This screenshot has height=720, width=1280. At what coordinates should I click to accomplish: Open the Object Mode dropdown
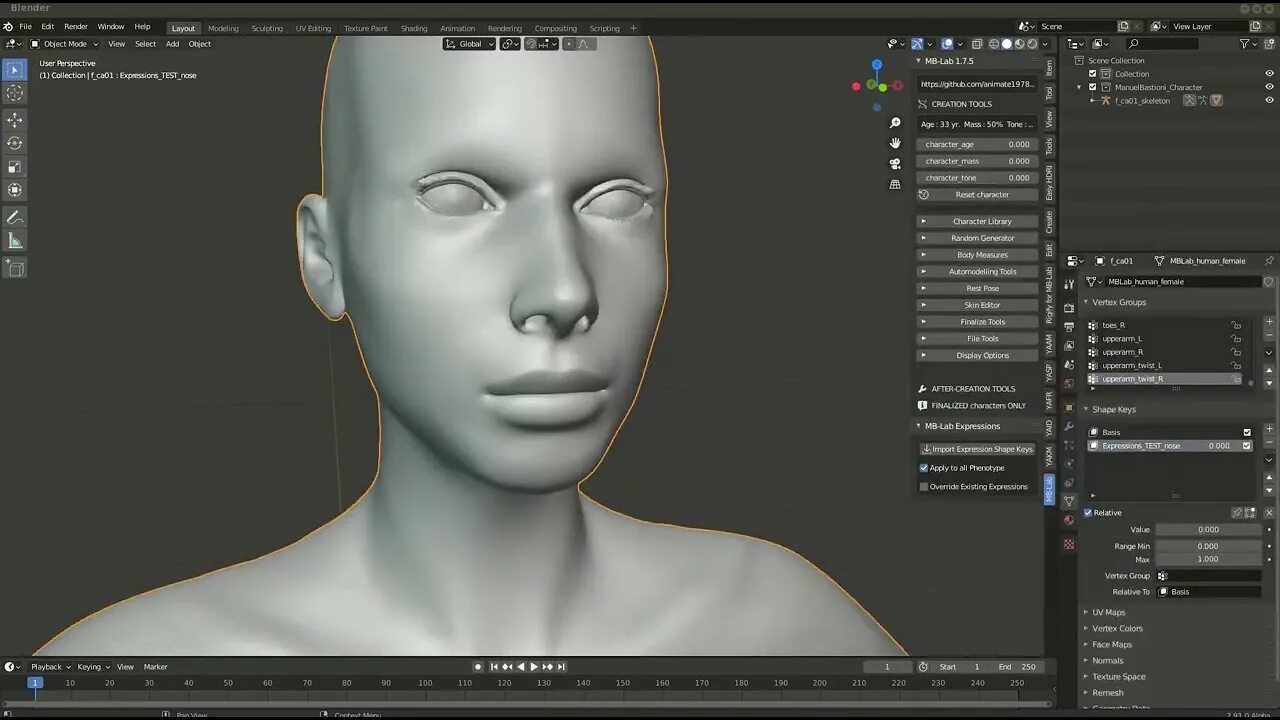(65, 44)
